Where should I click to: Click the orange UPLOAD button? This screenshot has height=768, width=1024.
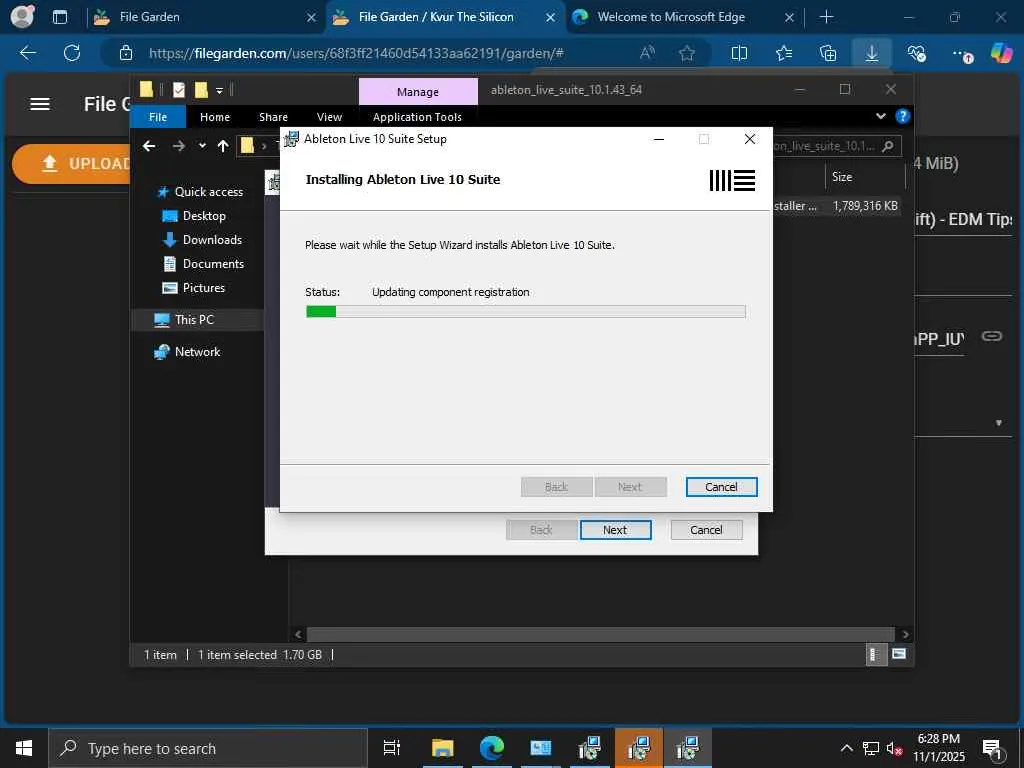pos(72,163)
